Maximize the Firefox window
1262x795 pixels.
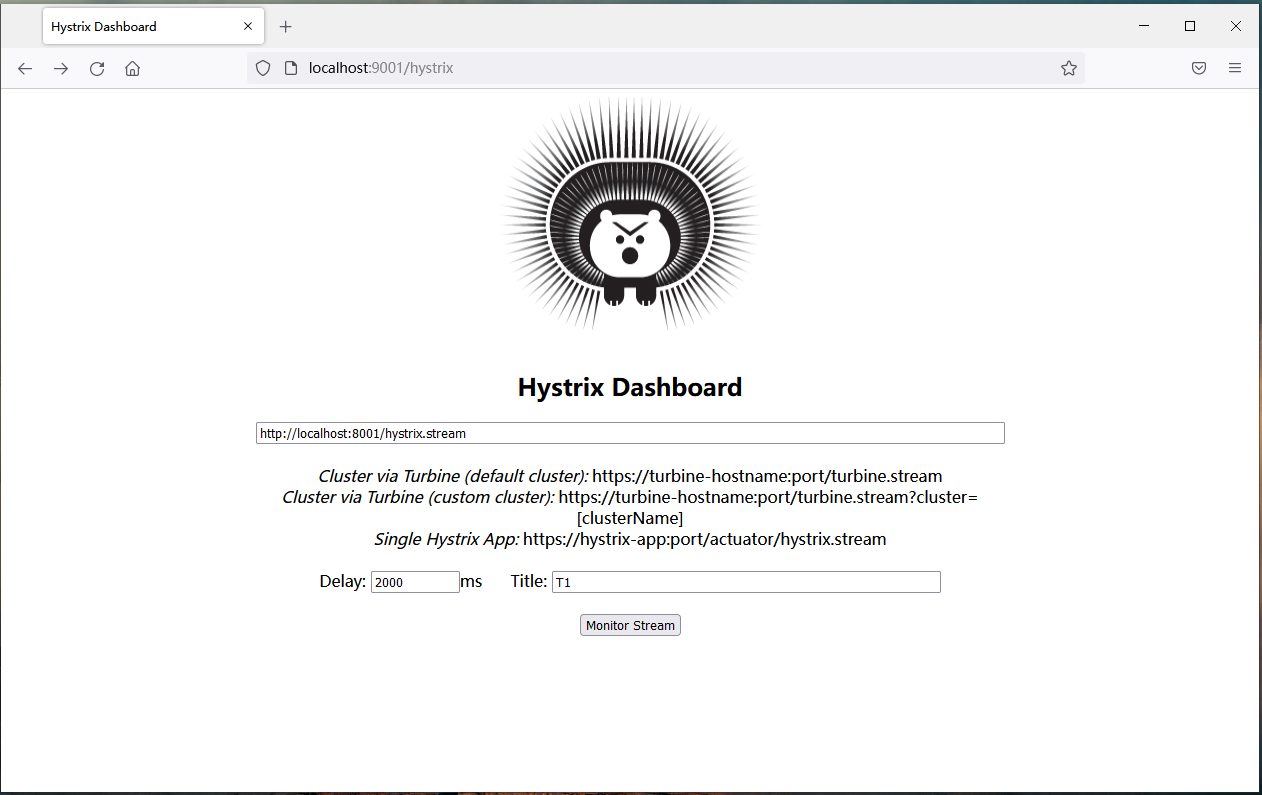(x=1190, y=27)
